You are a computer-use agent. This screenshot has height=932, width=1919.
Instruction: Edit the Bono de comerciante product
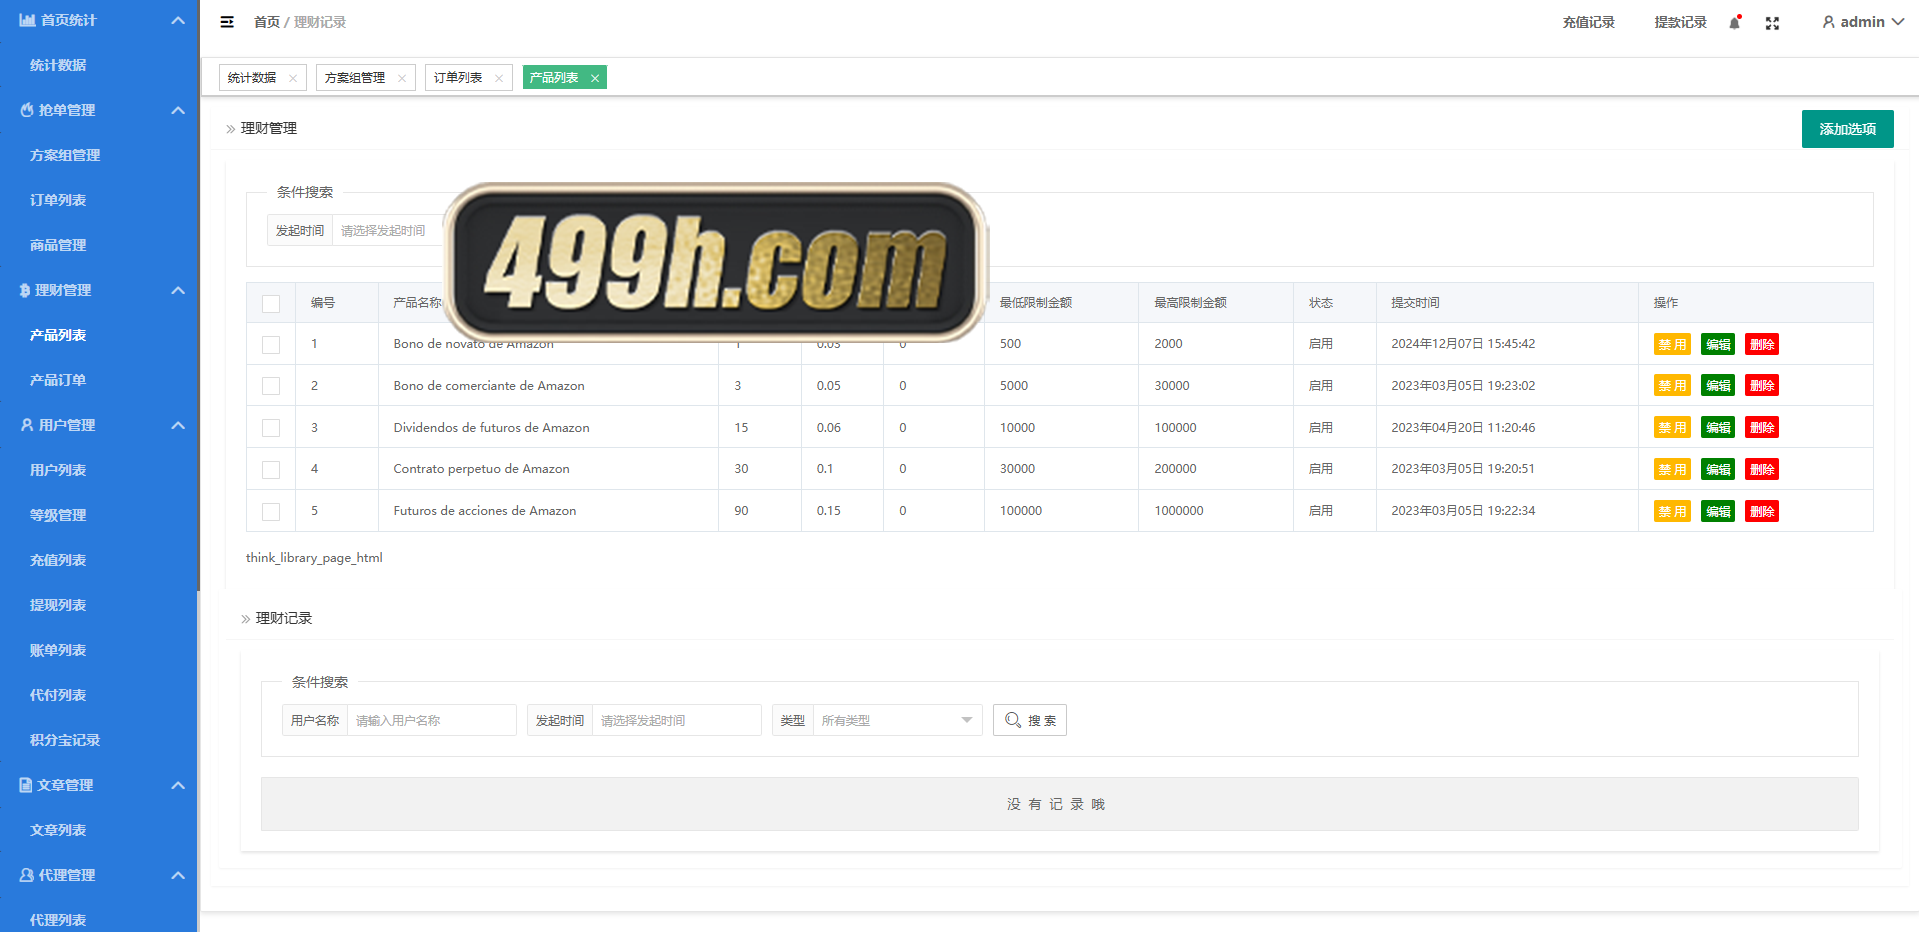1718,386
